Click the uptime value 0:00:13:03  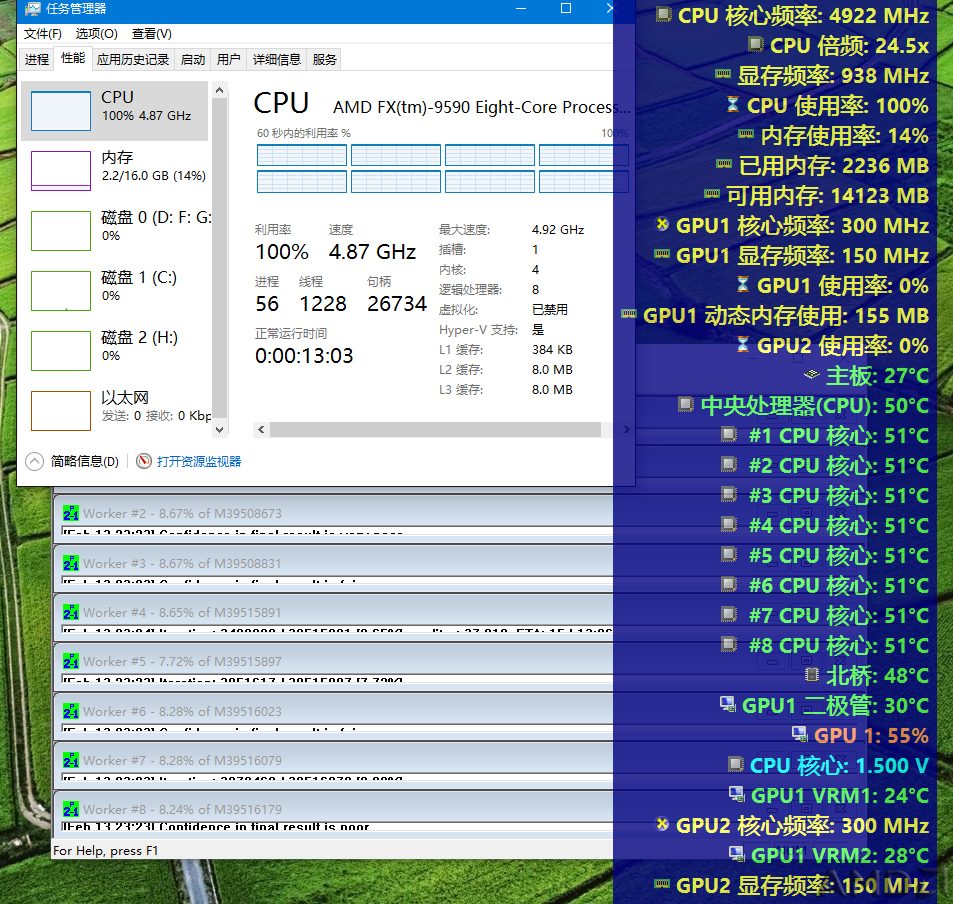click(x=304, y=356)
